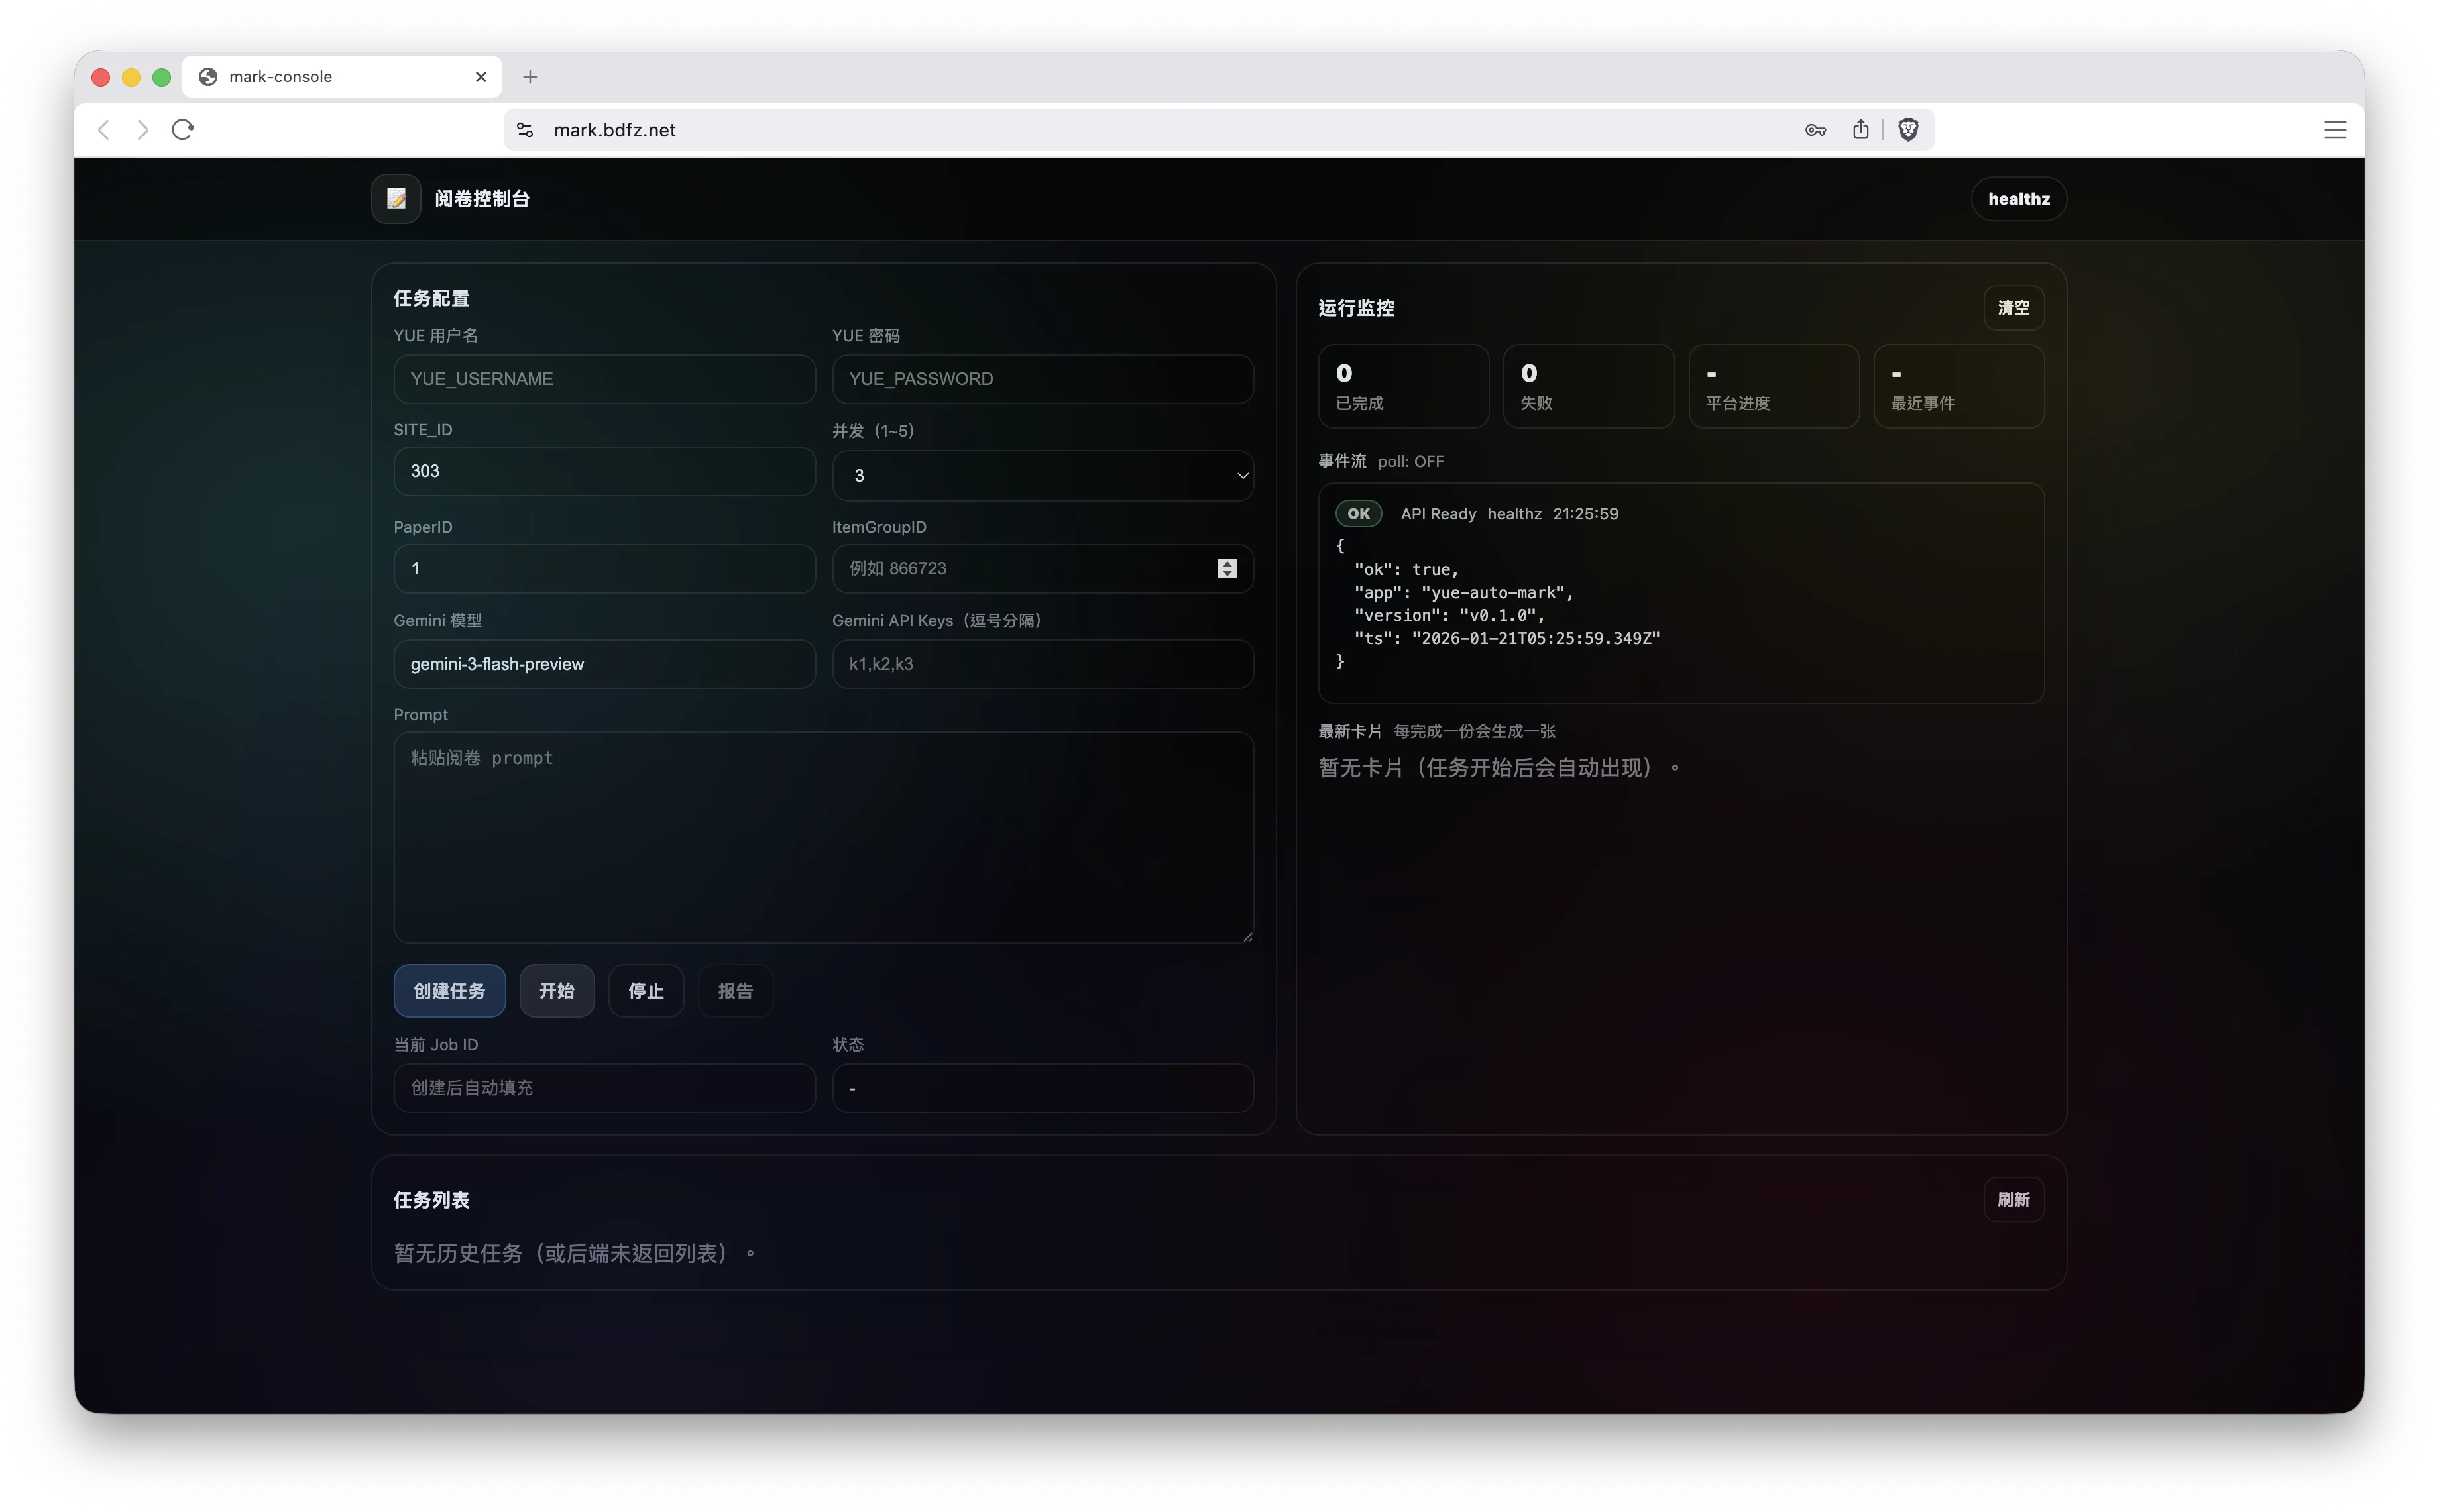Click the site settings icon in address bar
This screenshot has height=1512, width=2439.
(524, 129)
